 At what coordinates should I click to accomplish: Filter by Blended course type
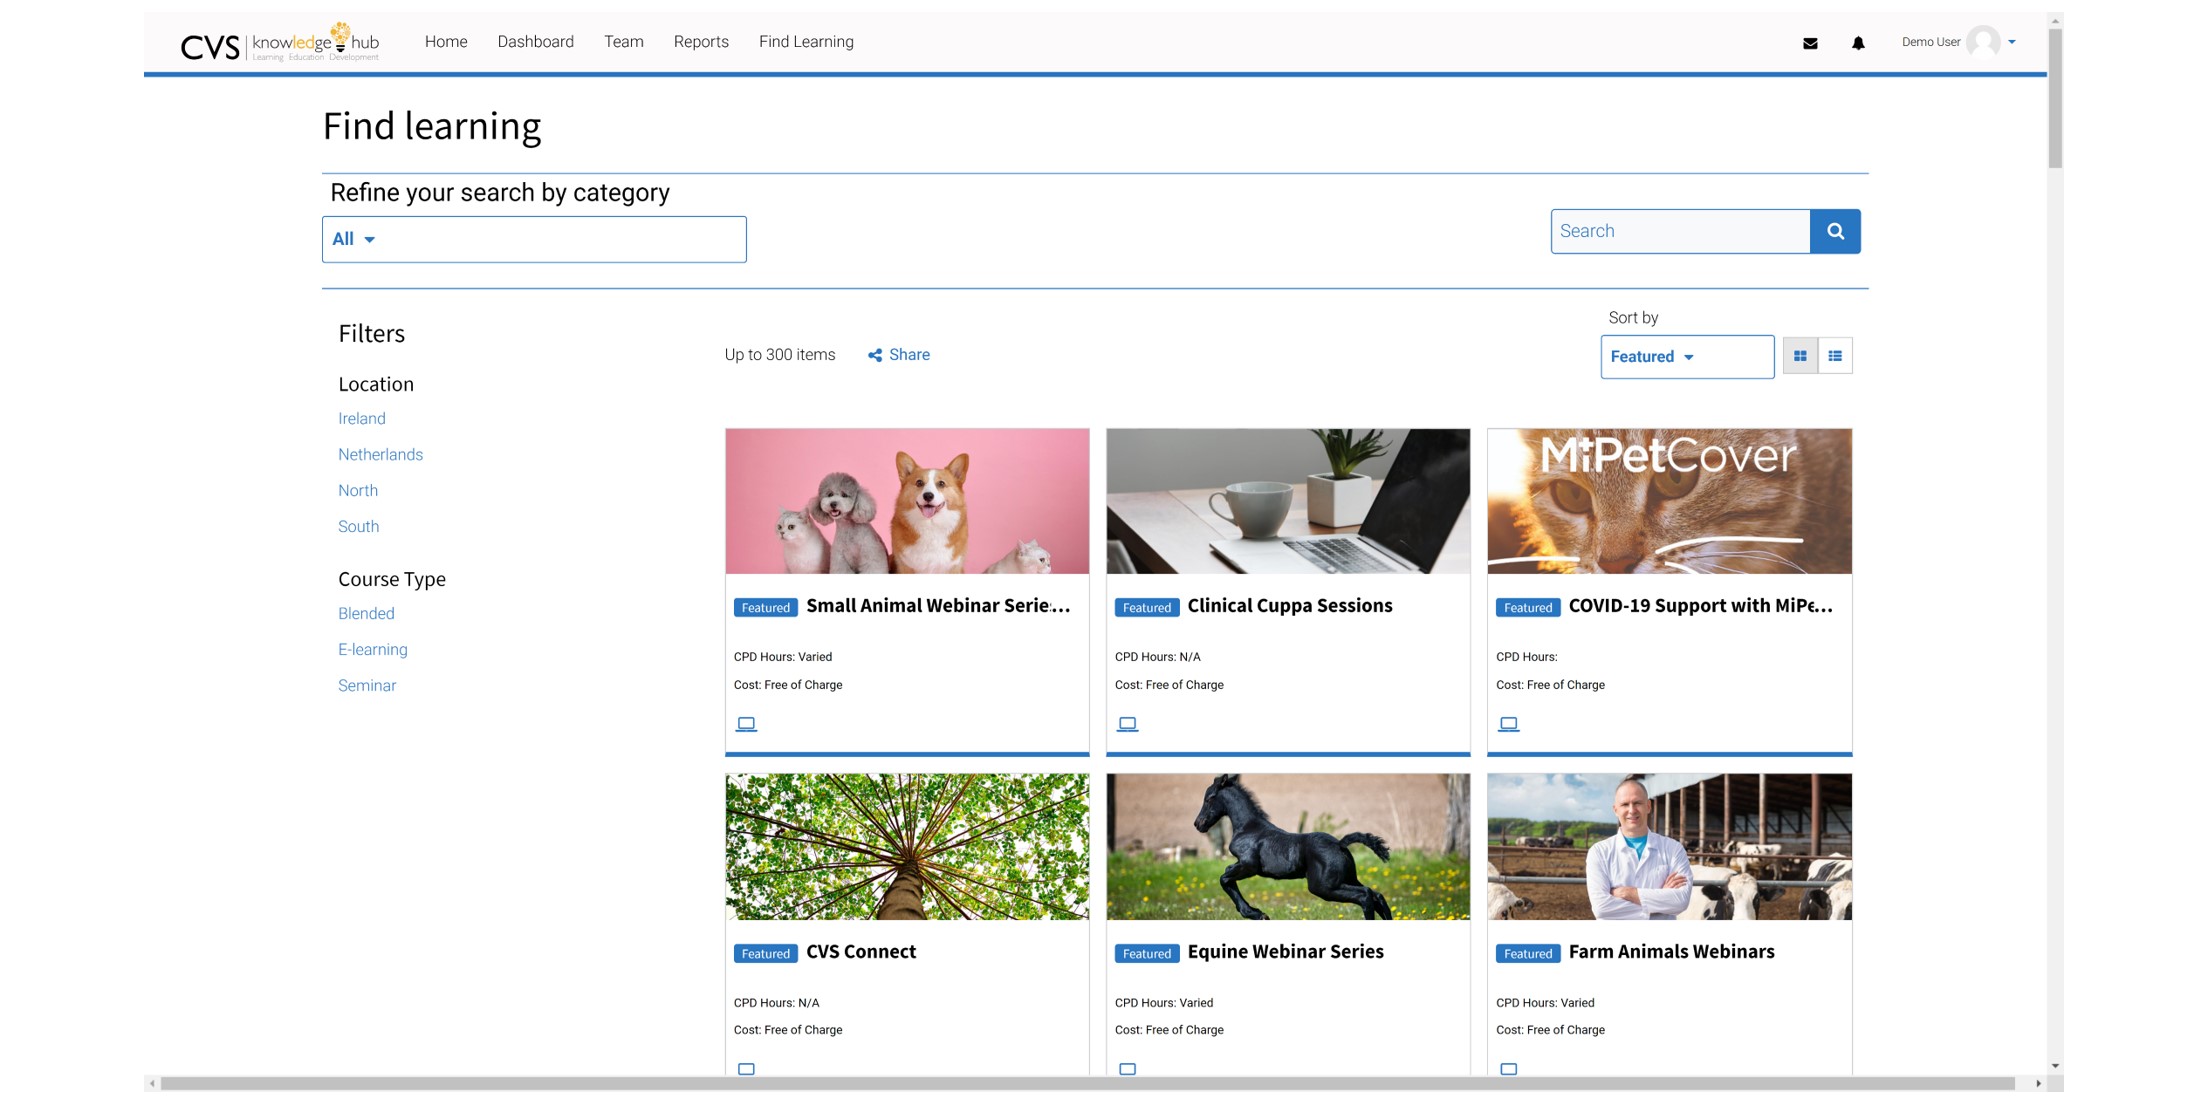tap(366, 614)
